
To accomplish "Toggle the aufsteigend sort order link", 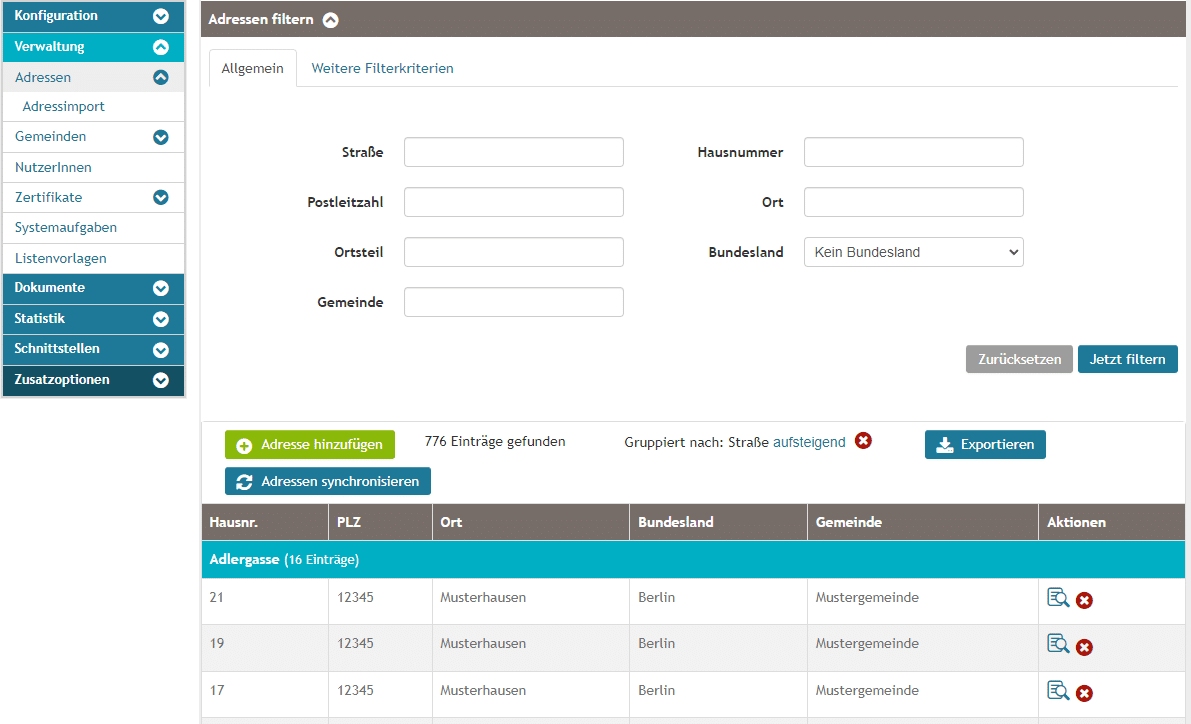I will (x=809, y=442).
